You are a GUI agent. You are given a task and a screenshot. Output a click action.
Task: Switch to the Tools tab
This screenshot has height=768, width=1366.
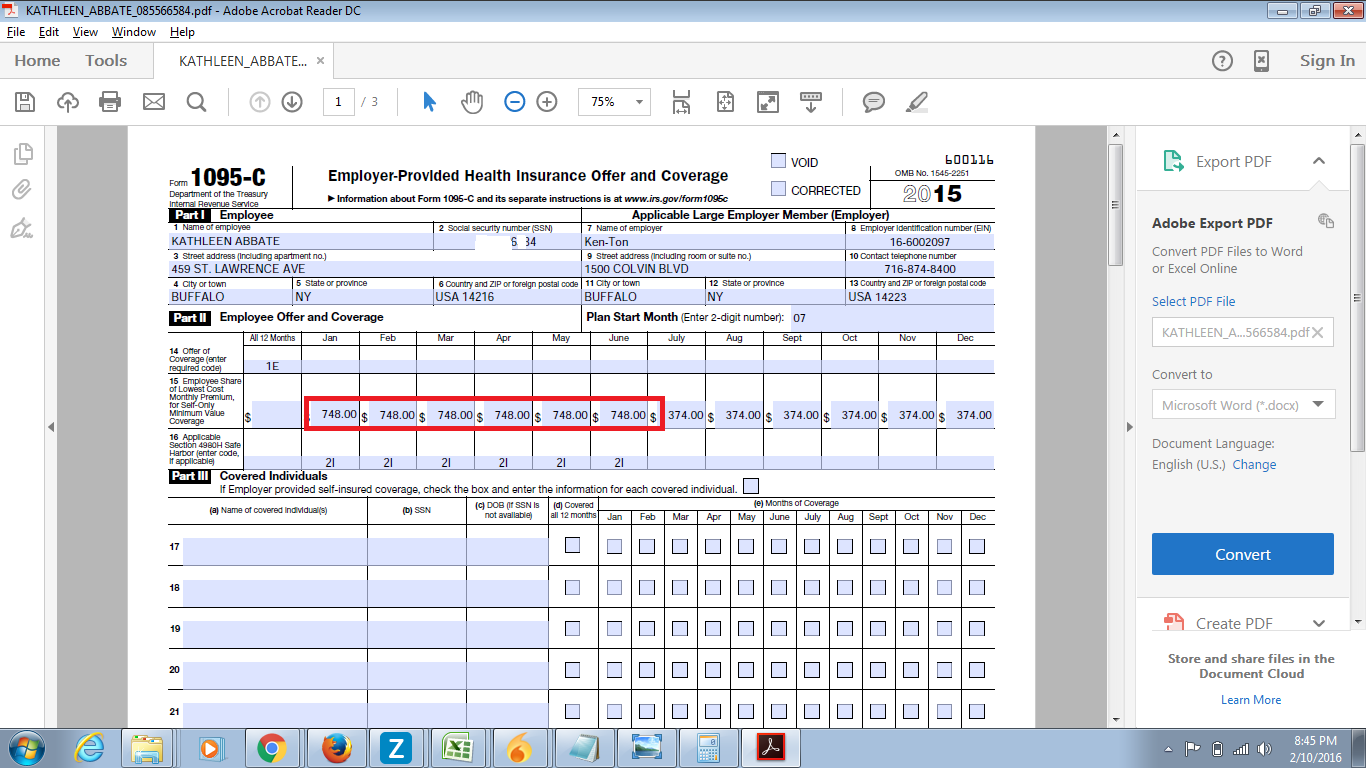(x=106, y=61)
